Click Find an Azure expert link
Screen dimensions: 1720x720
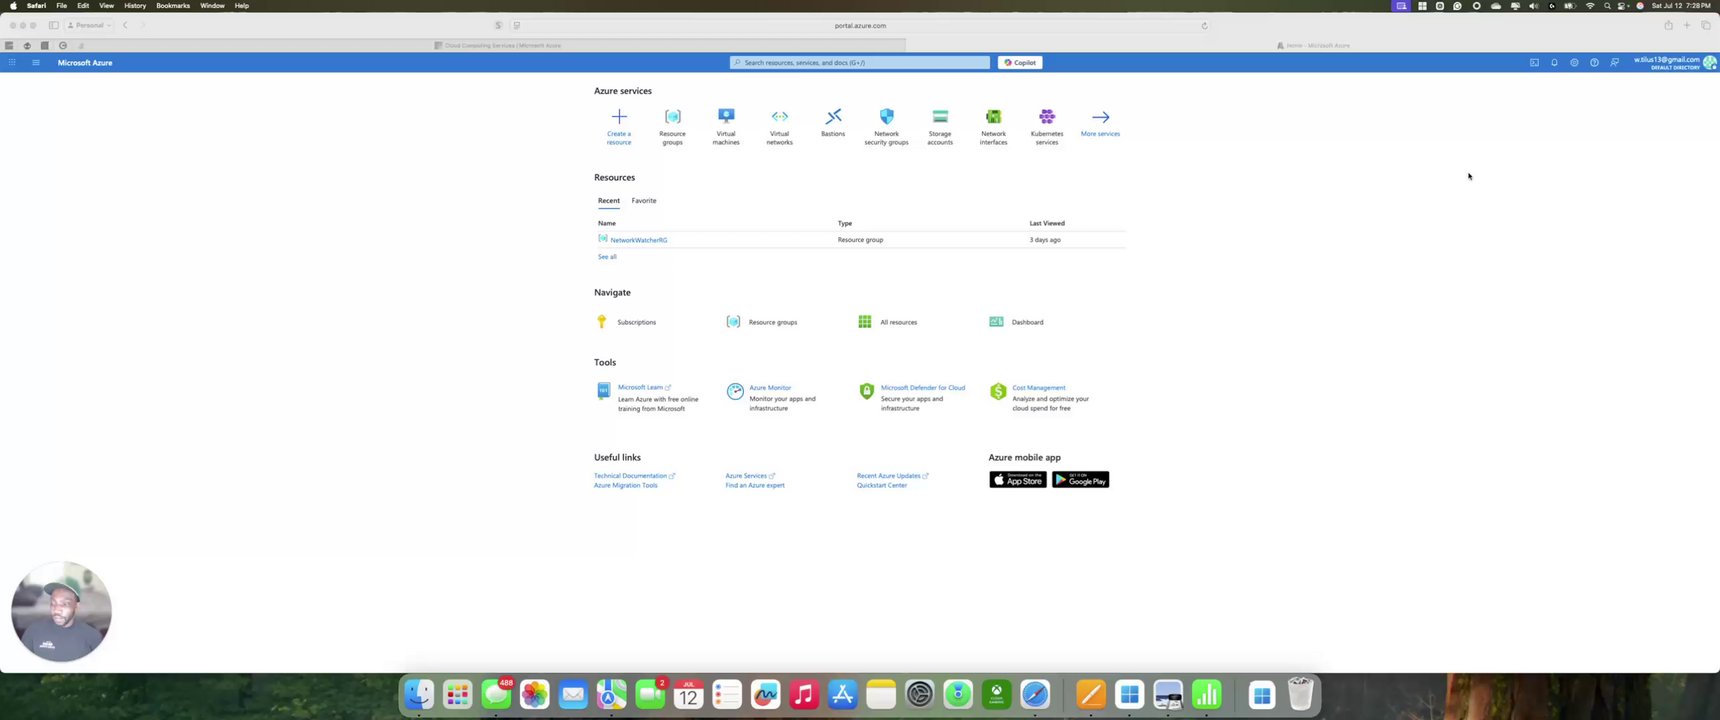(x=755, y=485)
